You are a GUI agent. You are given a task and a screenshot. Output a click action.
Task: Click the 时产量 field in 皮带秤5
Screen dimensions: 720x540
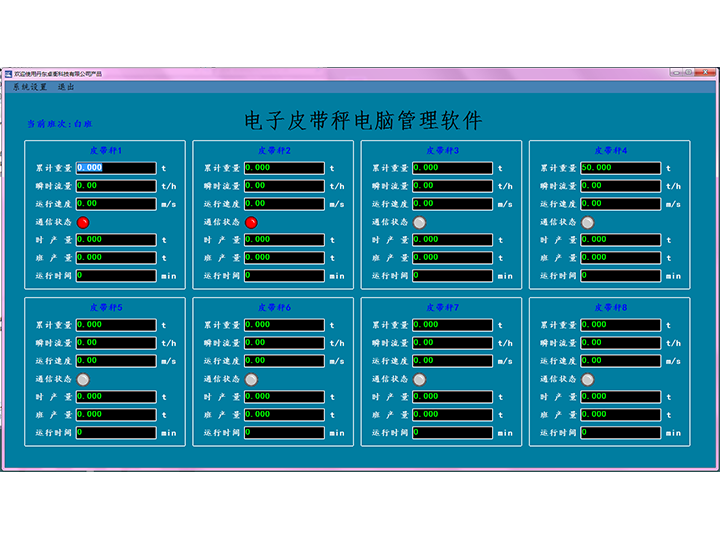click(116, 397)
